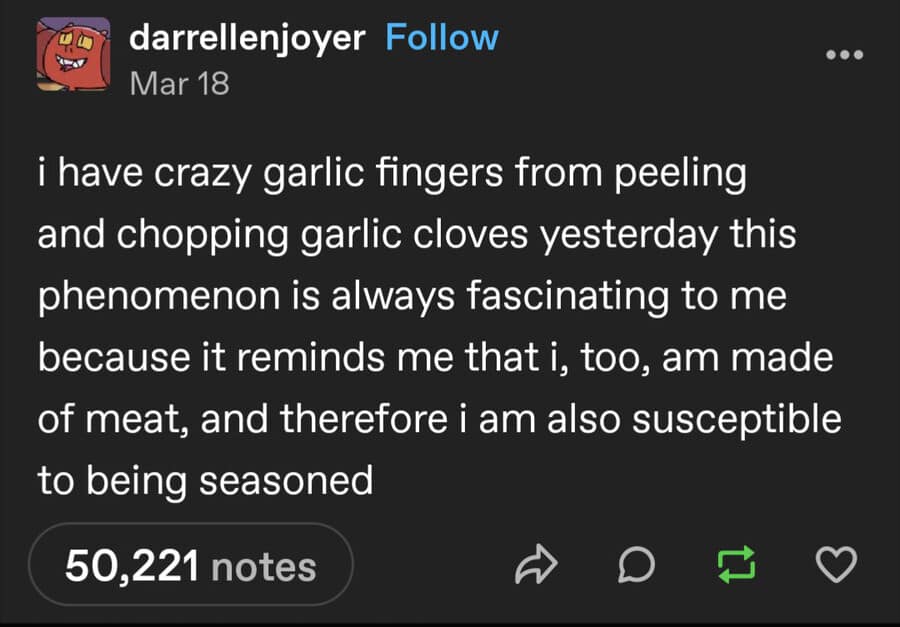
Task: Open replies with the speech bubble icon
Action: pos(638,565)
